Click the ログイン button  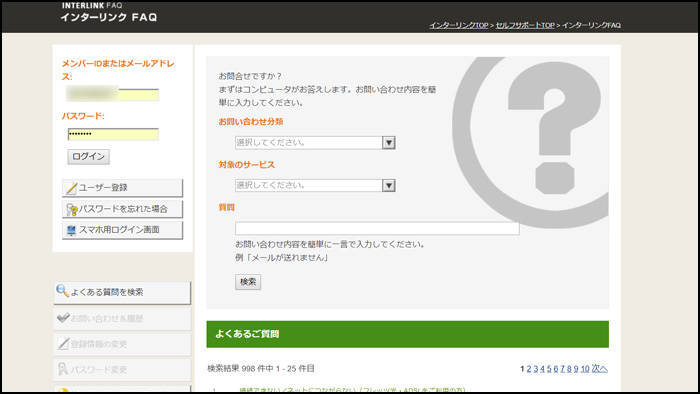pyautogui.click(x=88, y=157)
